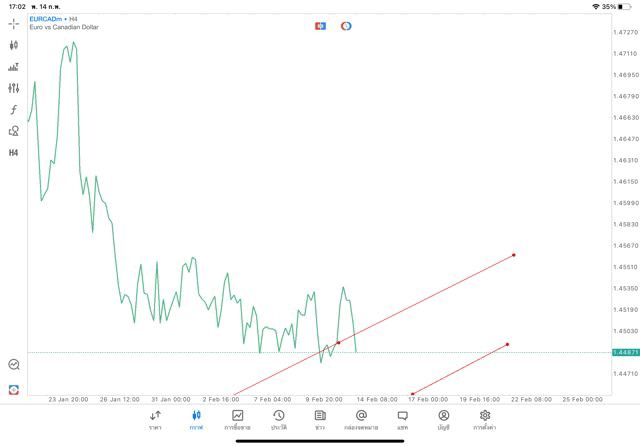Open the drawing objects shapes icon
Screen dimensions: 640x447
tap(14, 131)
